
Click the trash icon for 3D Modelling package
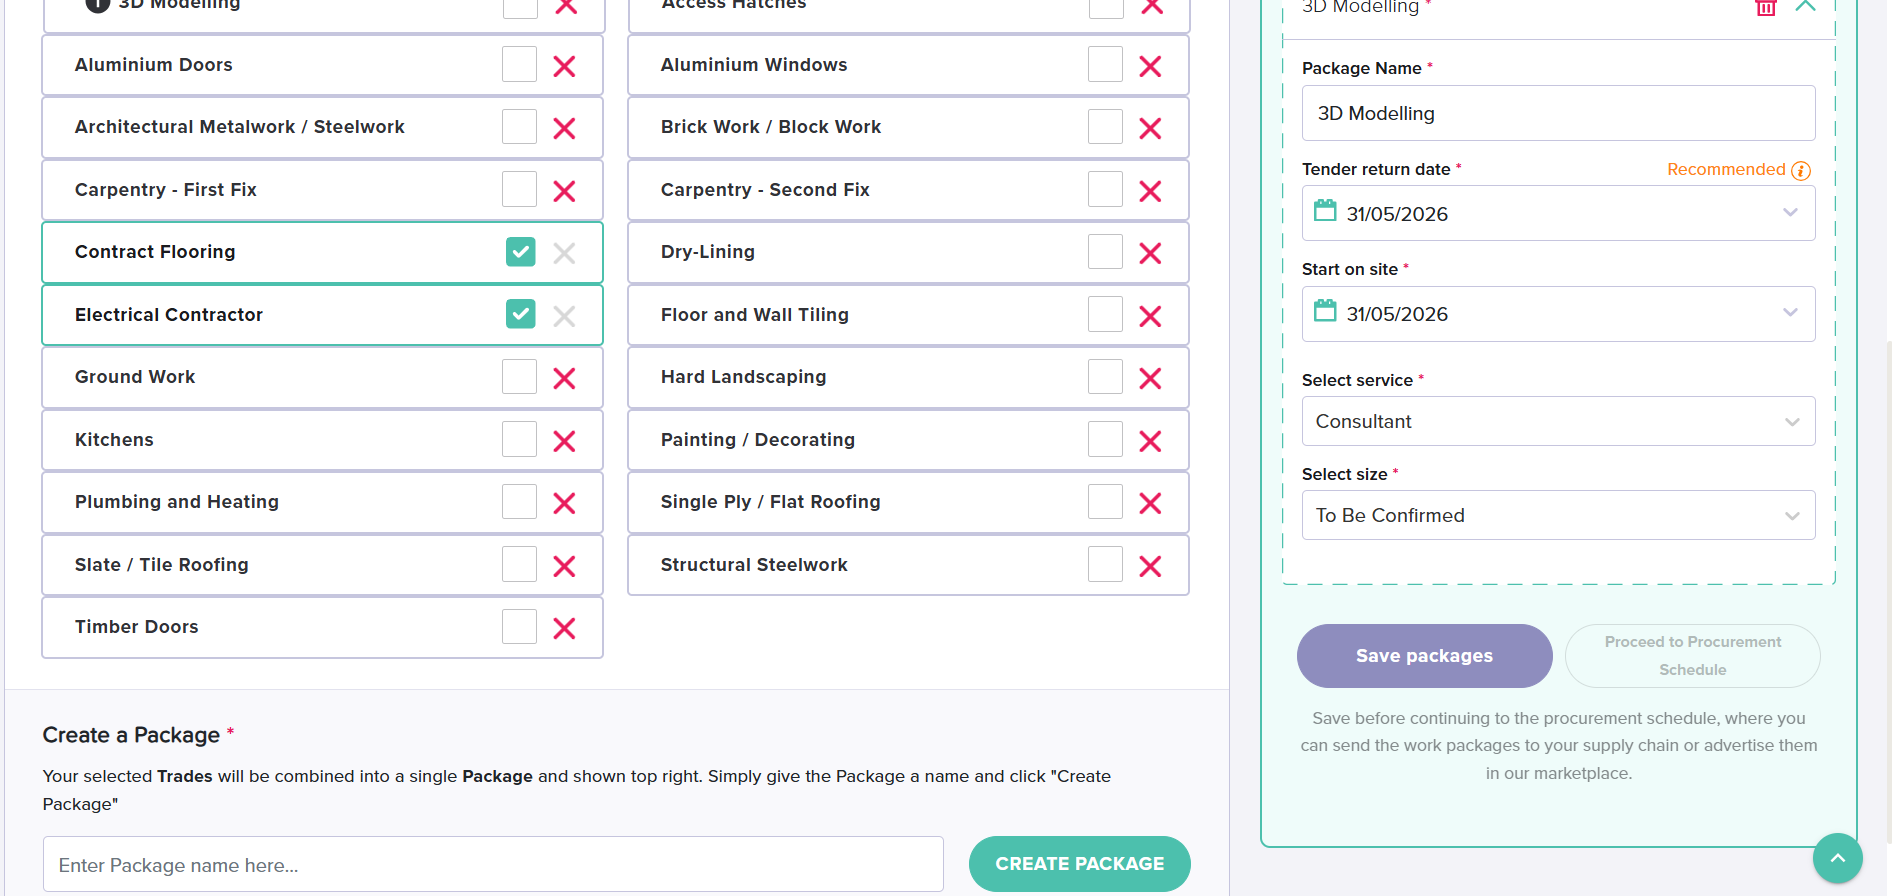tap(1766, 8)
